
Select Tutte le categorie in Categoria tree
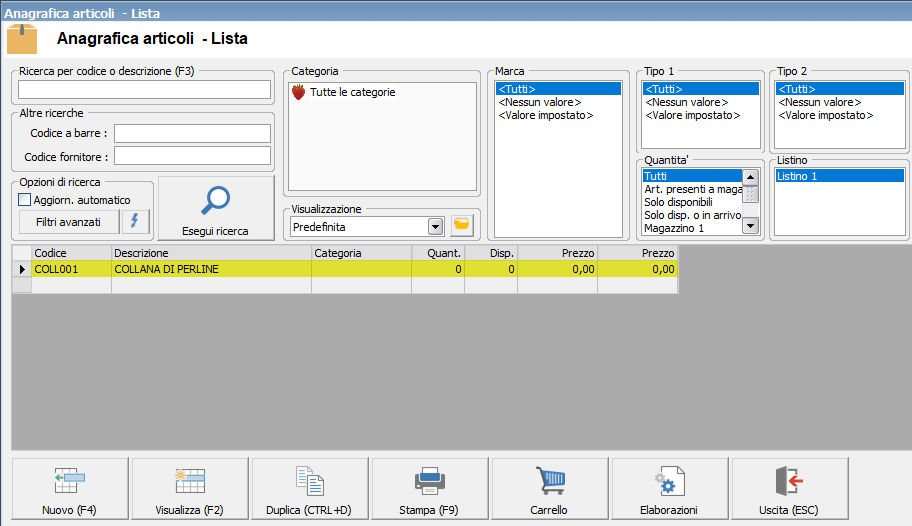point(352,92)
